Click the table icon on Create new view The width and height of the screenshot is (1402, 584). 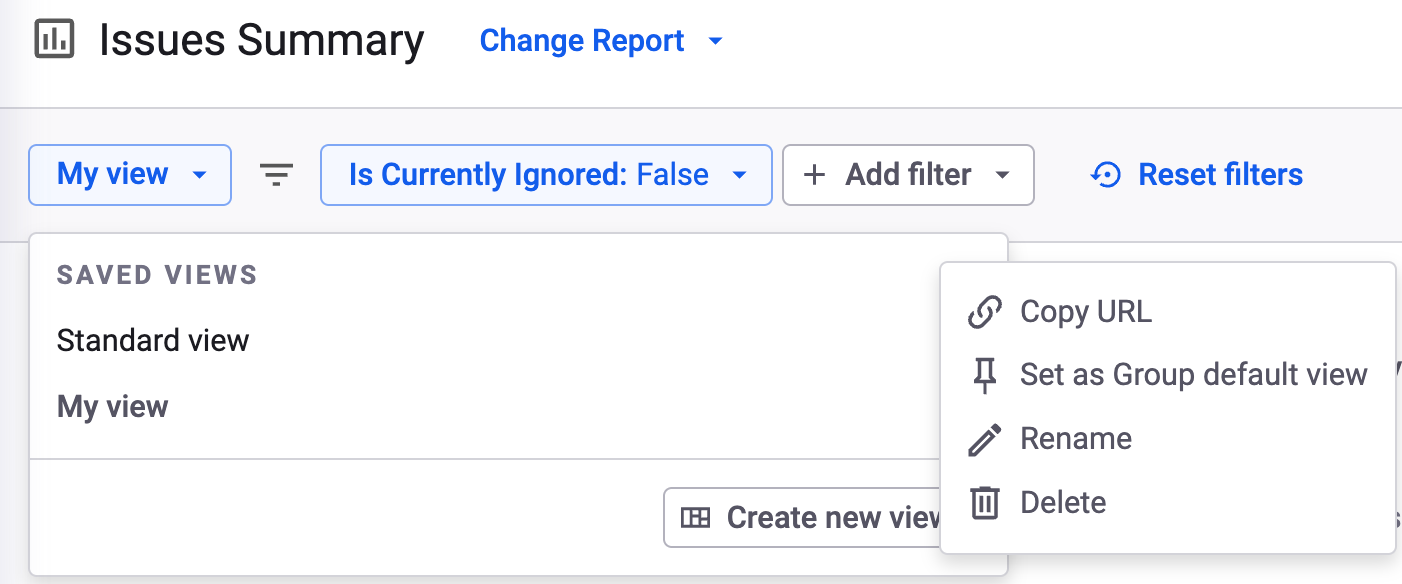(x=695, y=517)
